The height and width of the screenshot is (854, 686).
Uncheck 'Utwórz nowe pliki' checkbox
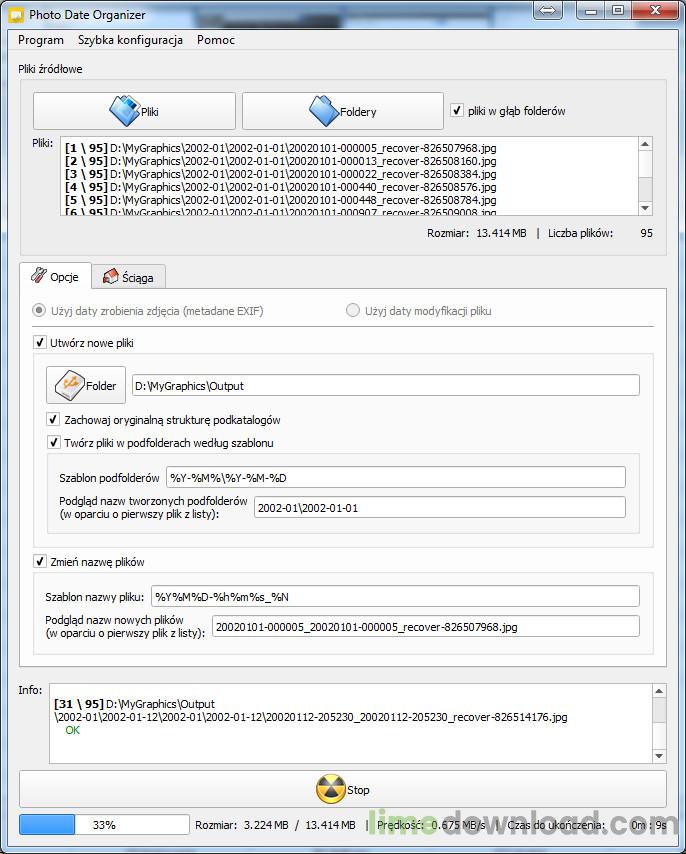[41, 343]
